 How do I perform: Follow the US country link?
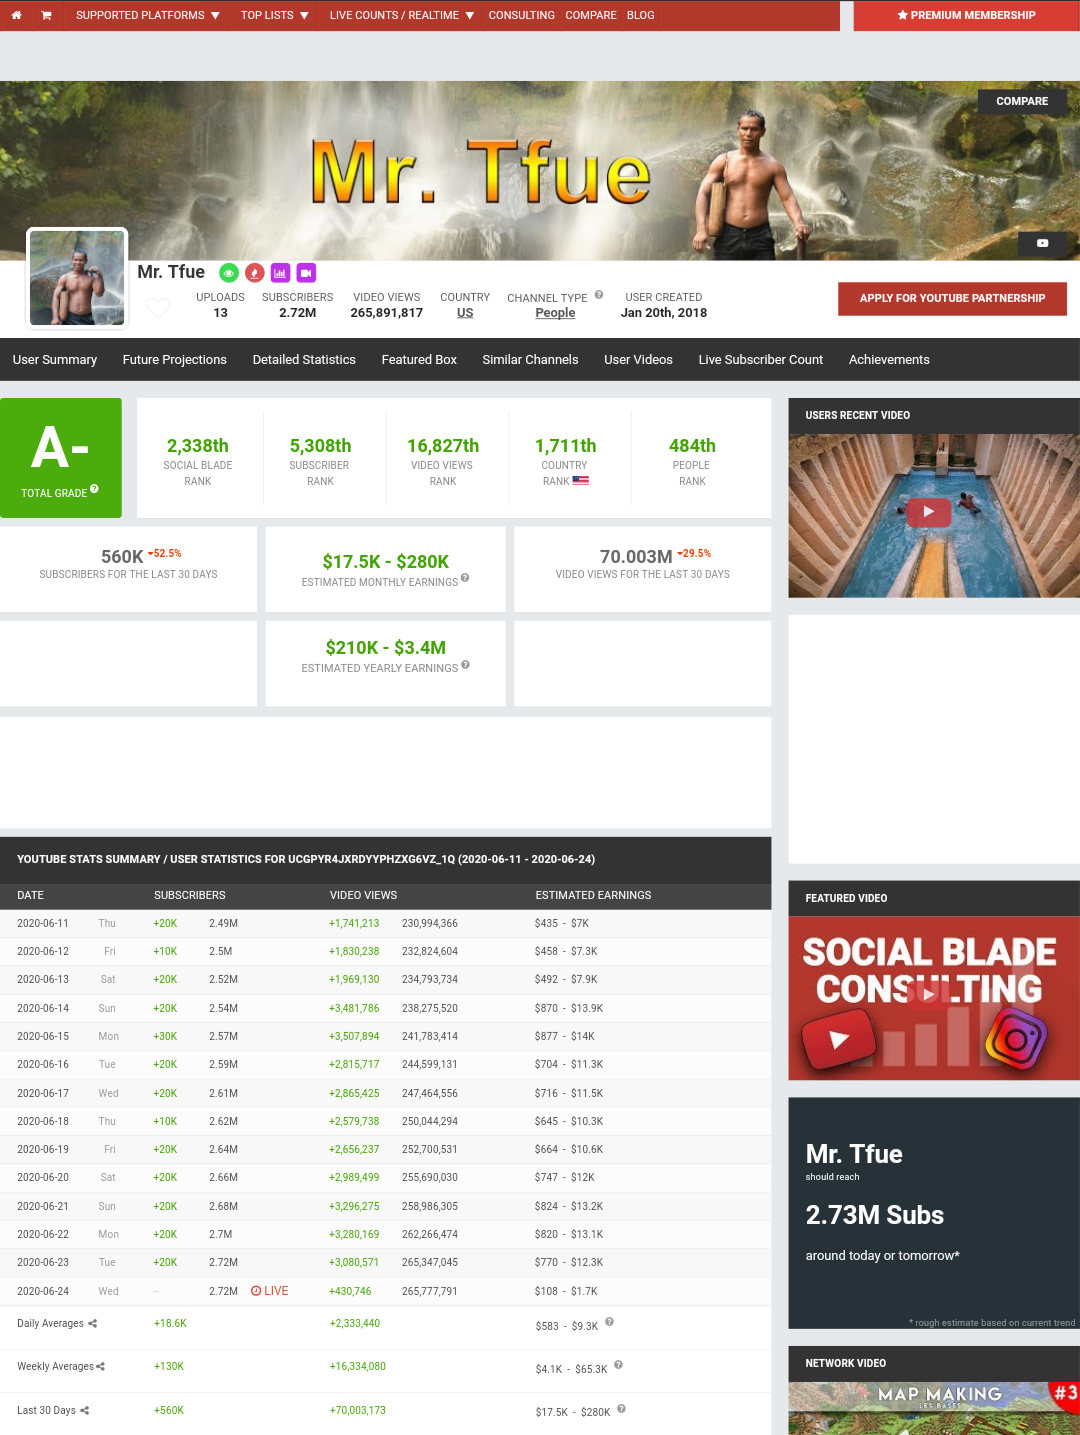[x=465, y=313]
